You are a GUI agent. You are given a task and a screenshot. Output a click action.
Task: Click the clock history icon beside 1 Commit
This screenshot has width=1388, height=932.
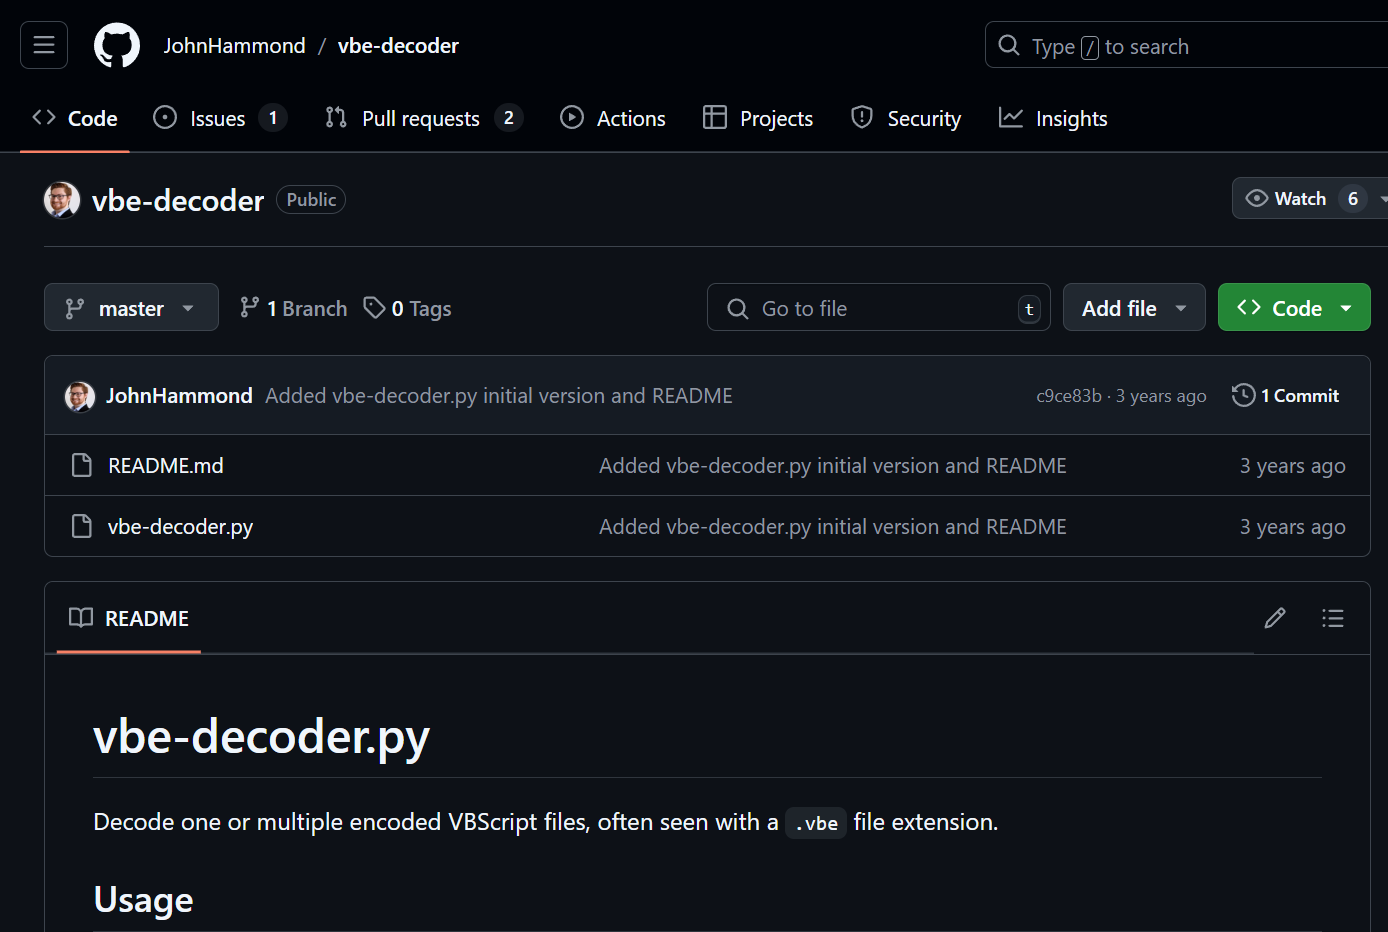[x=1243, y=395]
